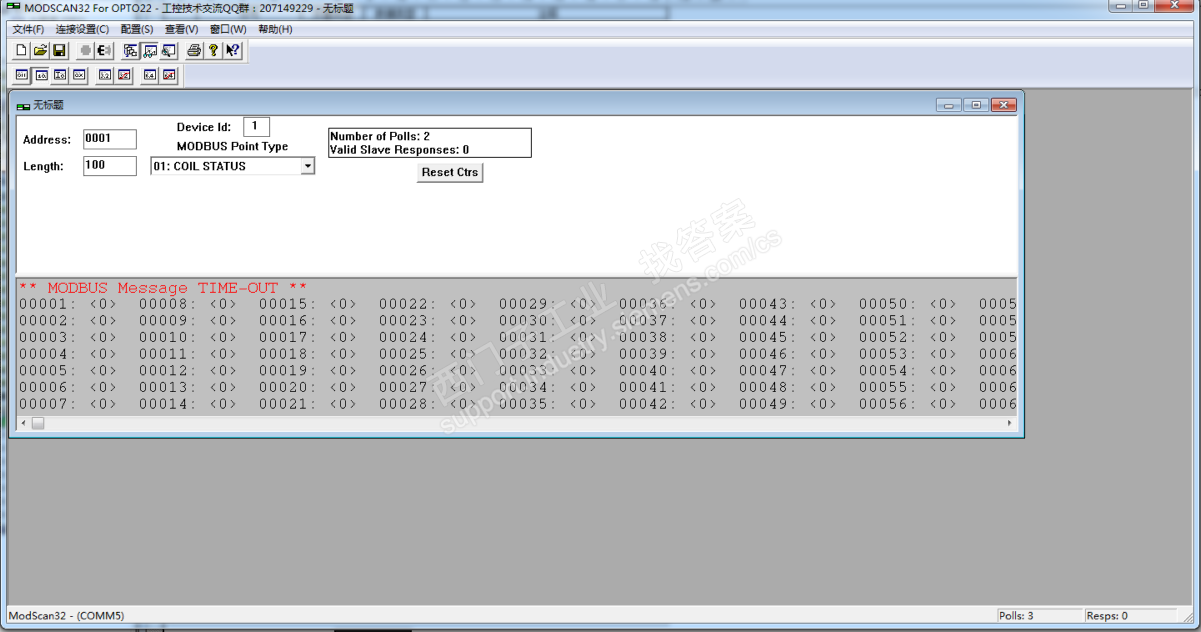Click the show traffic magnifier toolbar icon
This screenshot has width=1201, height=632.
(x=168, y=50)
